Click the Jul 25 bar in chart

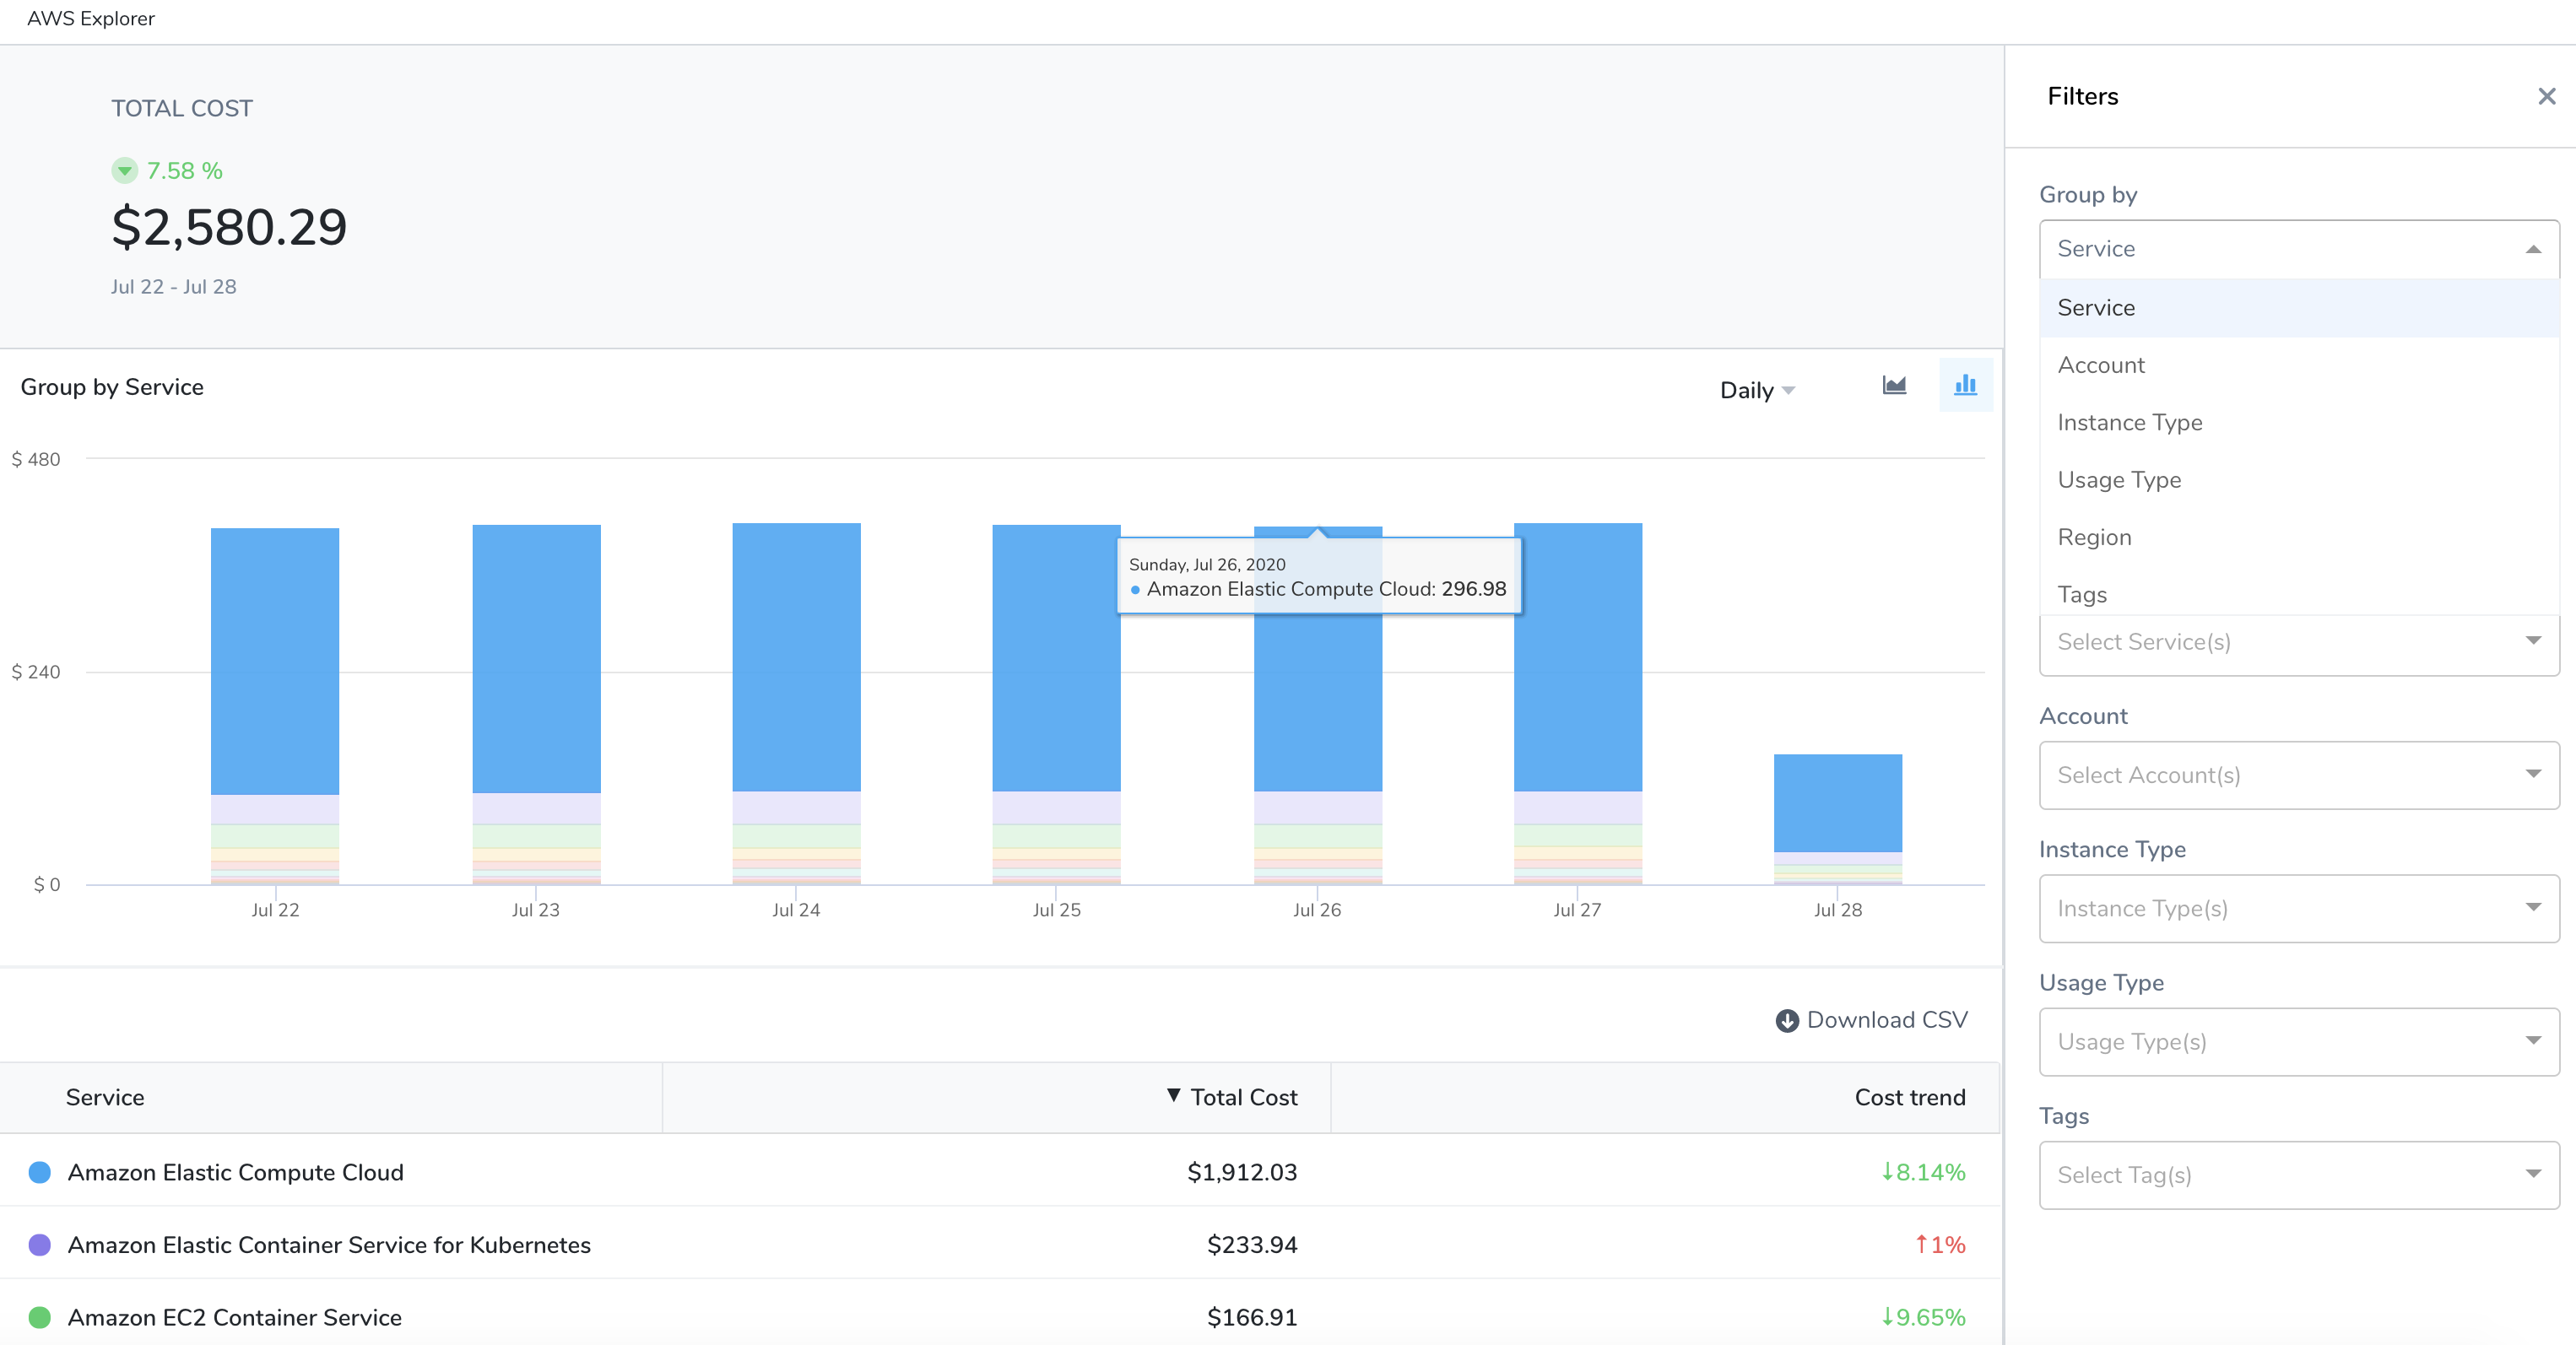pos(1056,704)
